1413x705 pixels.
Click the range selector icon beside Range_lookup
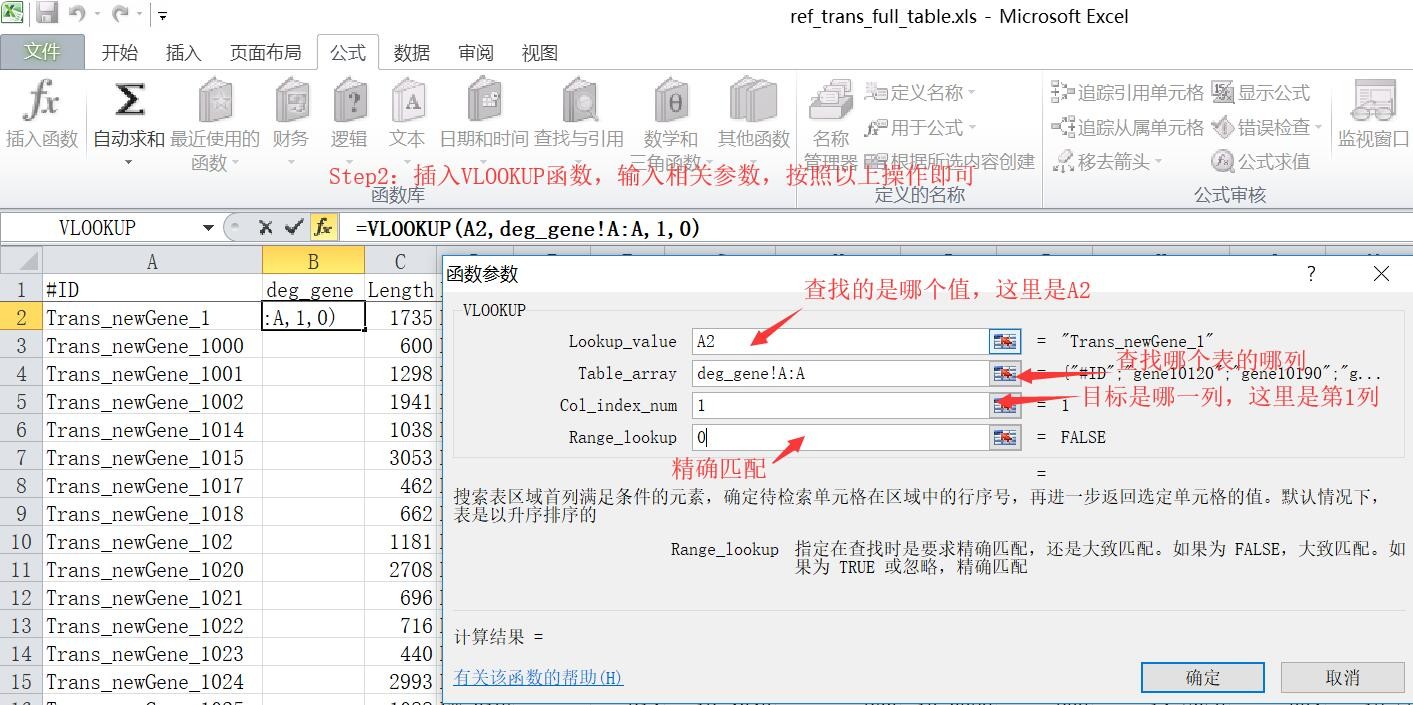click(1004, 438)
